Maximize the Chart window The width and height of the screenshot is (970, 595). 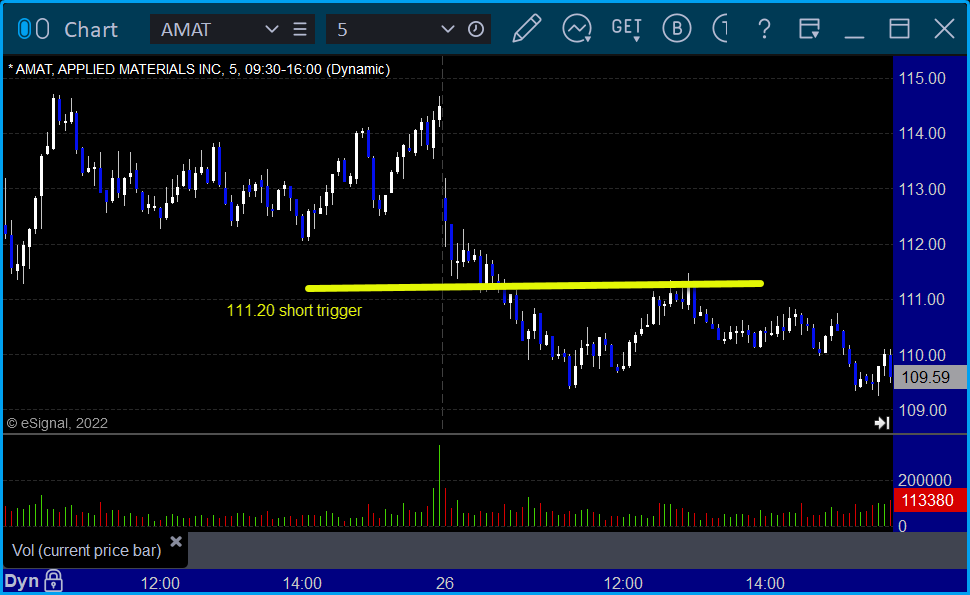[x=899, y=28]
